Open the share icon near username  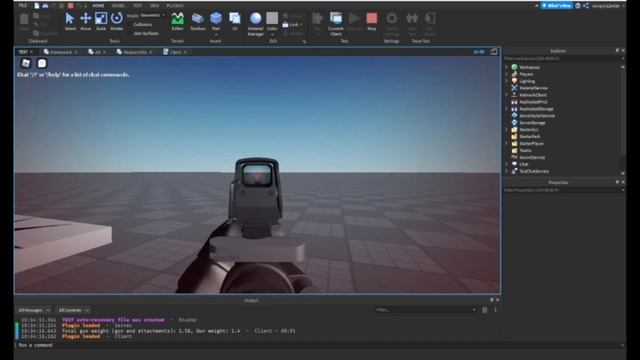click(x=586, y=6)
